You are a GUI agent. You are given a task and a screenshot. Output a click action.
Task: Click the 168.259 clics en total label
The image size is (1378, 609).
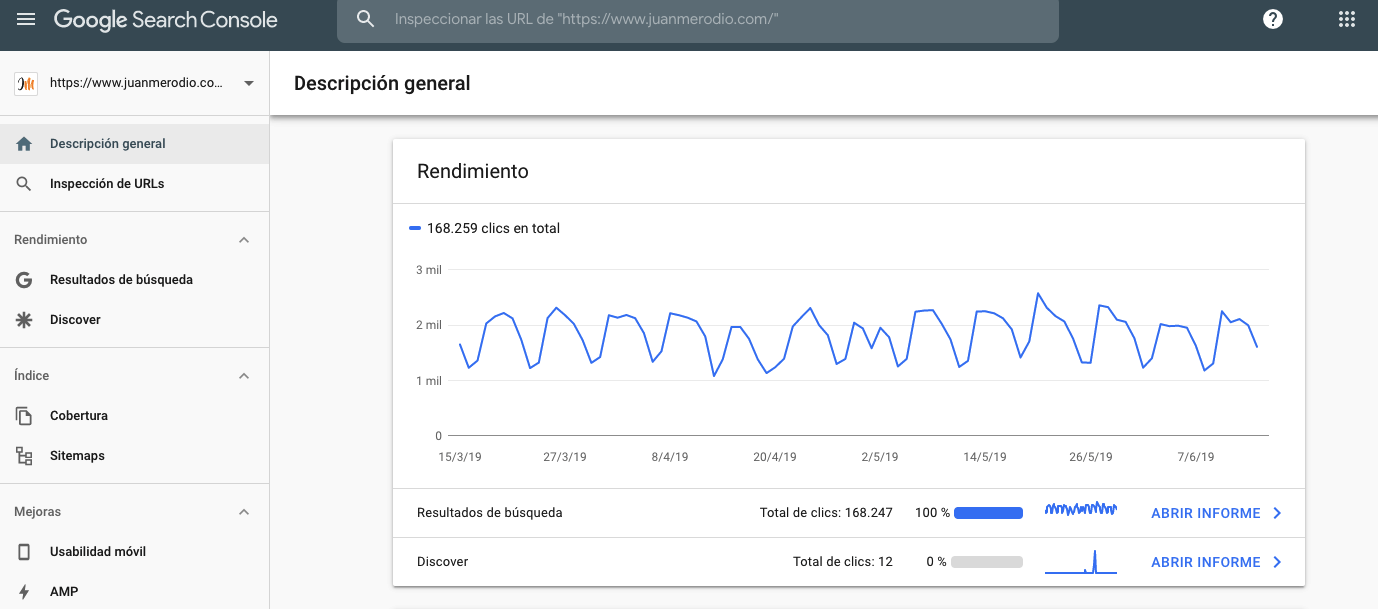493,229
